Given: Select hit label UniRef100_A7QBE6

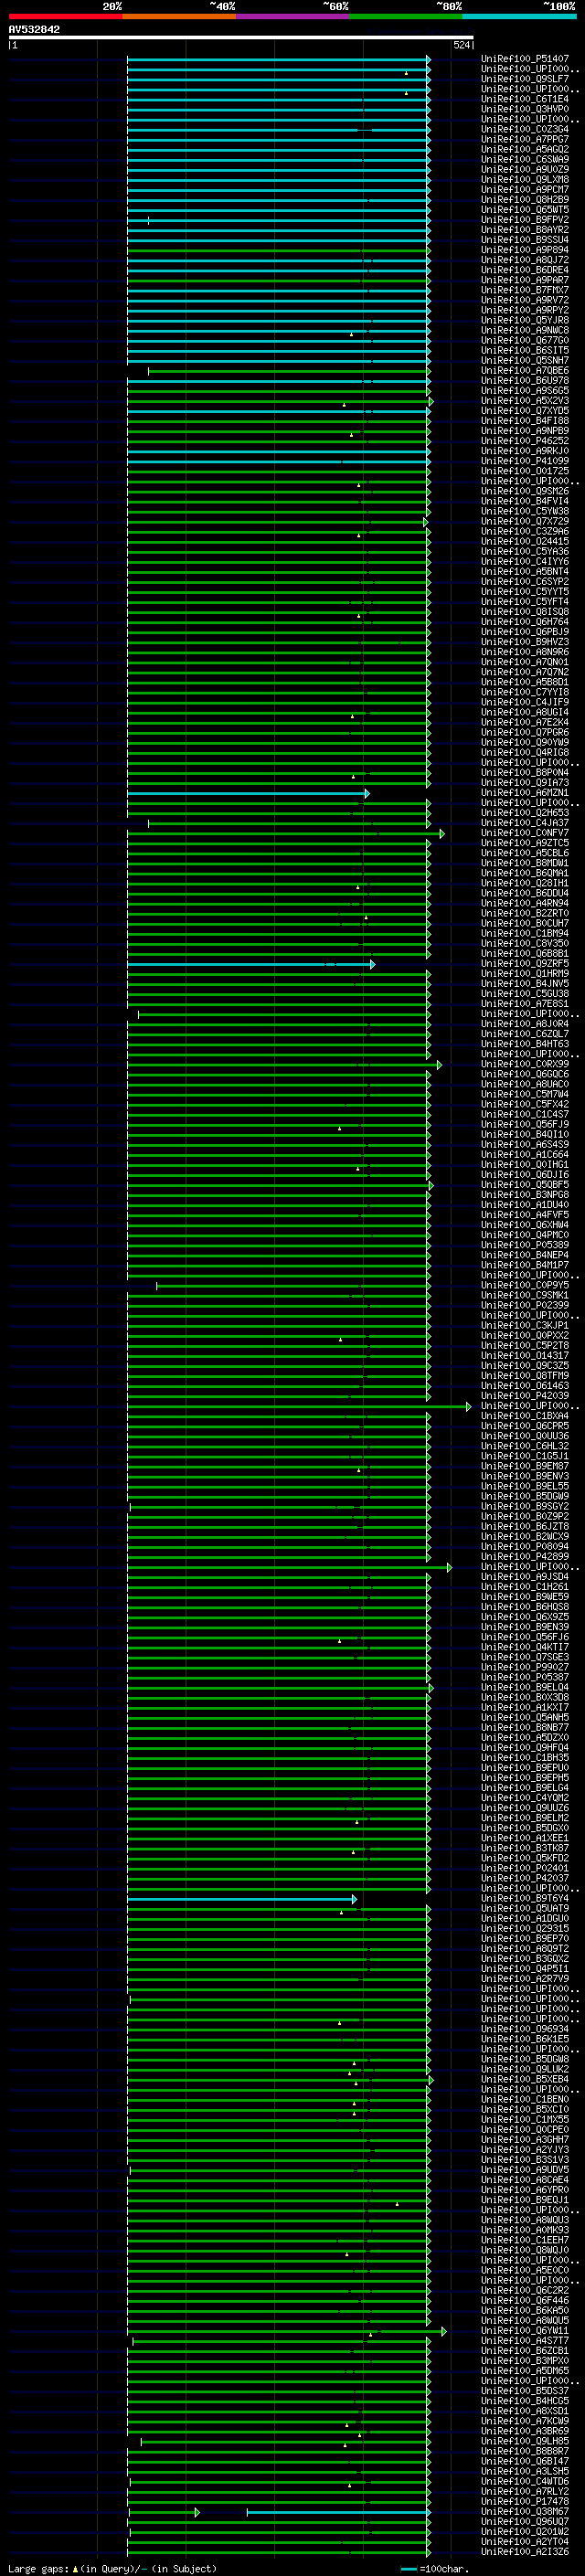Looking at the screenshot, I should click(525, 371).
